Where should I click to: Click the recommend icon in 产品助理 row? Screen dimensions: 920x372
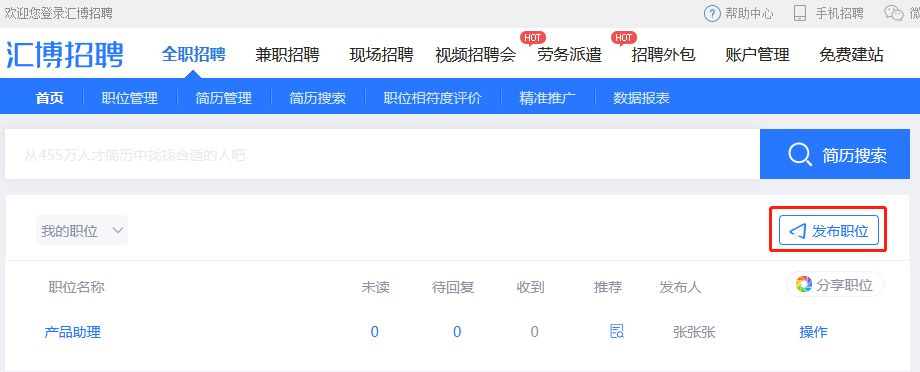(617, 332)
